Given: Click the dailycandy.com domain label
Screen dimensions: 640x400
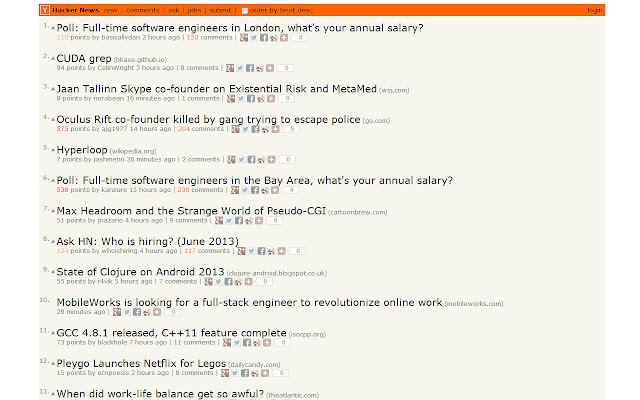Looking at the screenshot, I should [x=254, y=364].
